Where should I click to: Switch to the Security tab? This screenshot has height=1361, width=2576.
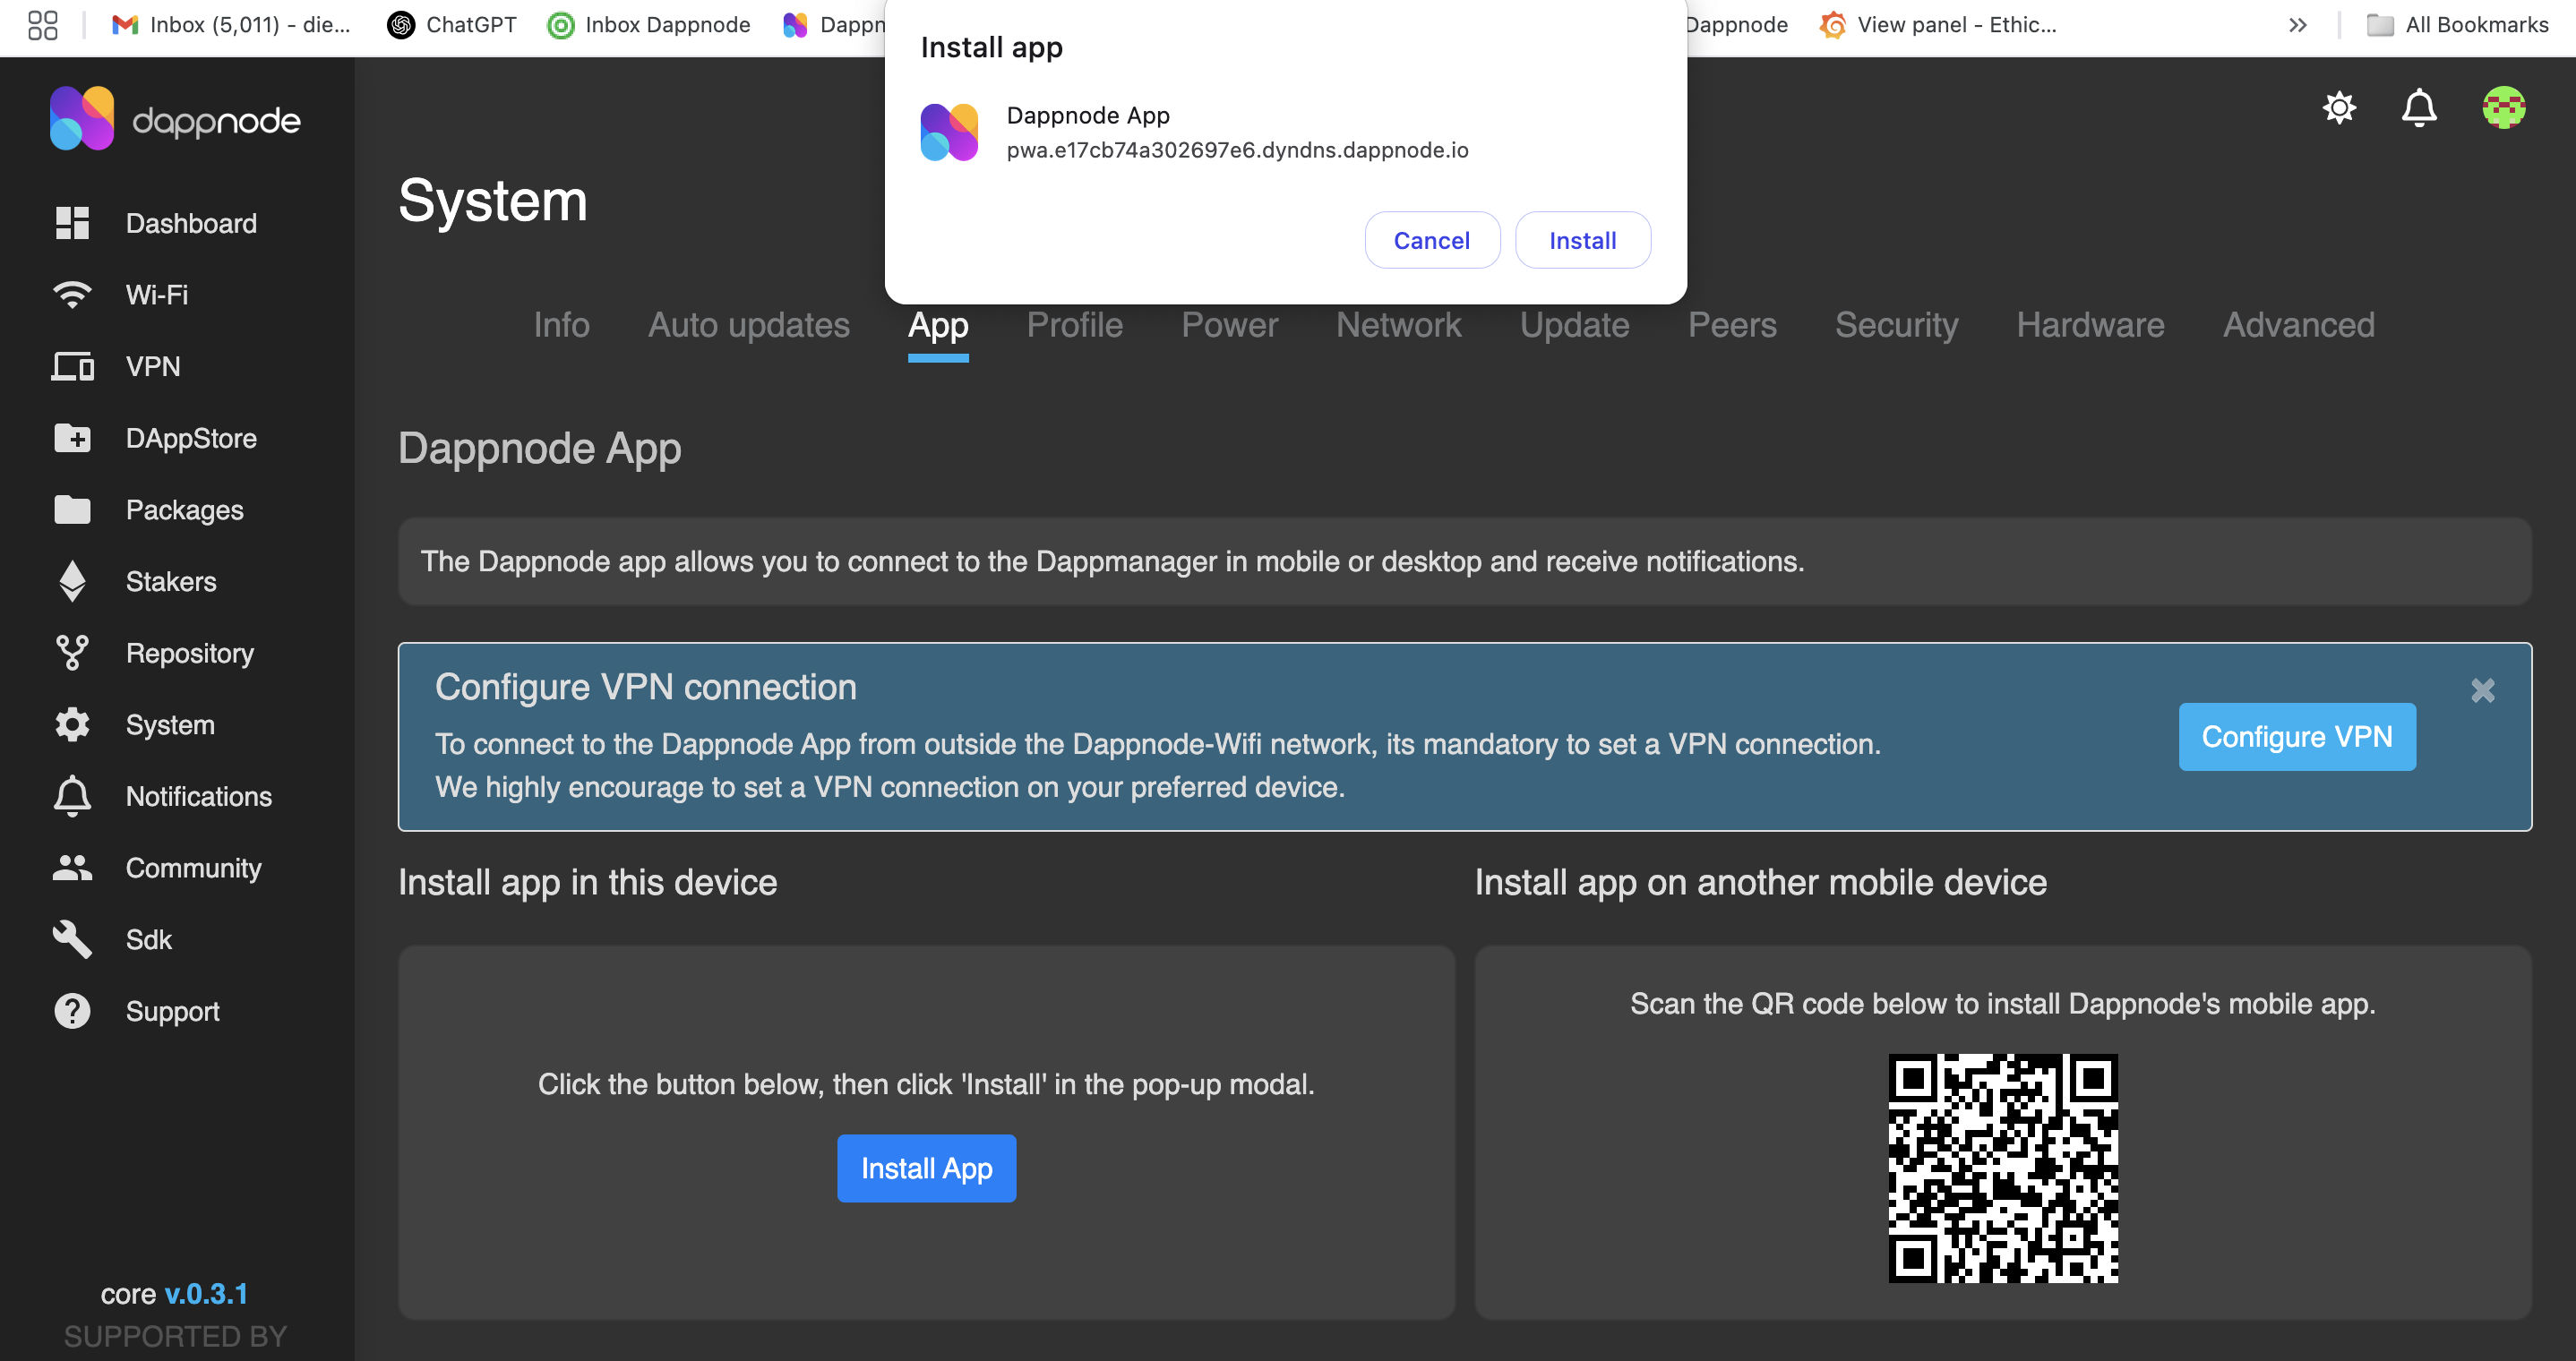pyautogui.click(x=1896, y=325)
